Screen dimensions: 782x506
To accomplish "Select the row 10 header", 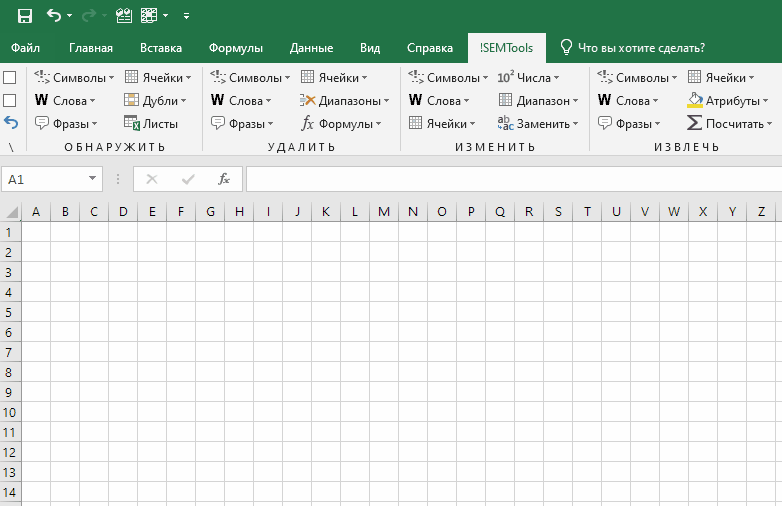I will pyautogui.click(x=9, y=412).
